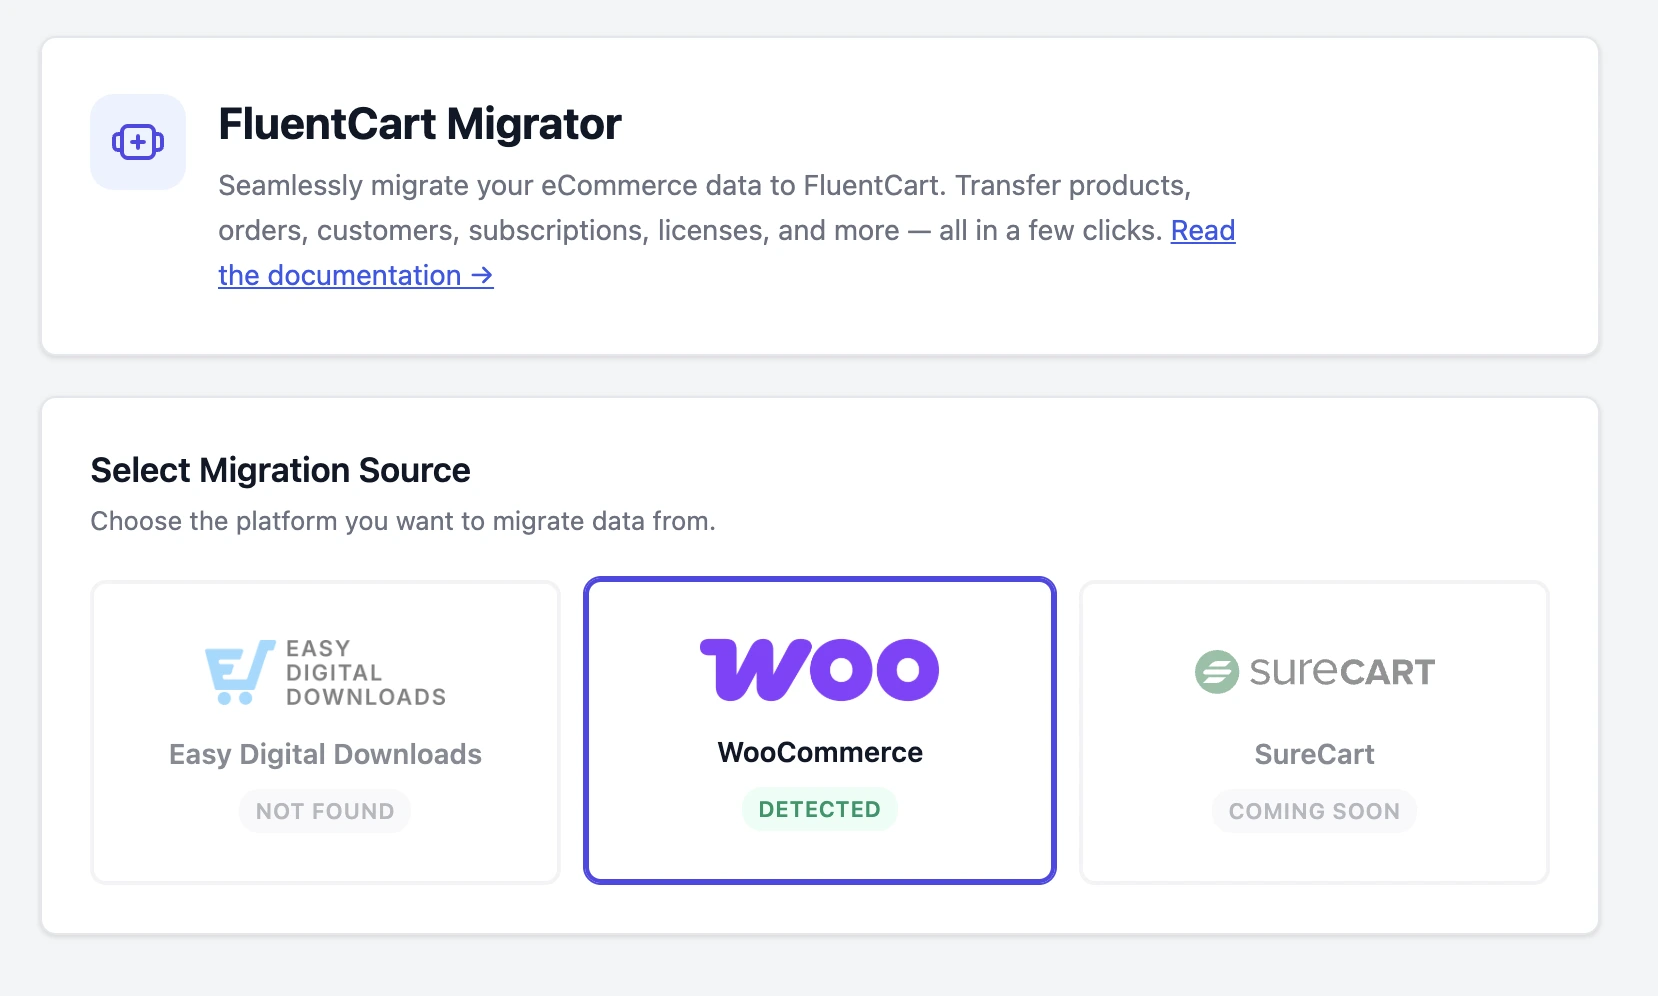Click the SureCart logo
1658x996 pixels.
click(1314, 671)
